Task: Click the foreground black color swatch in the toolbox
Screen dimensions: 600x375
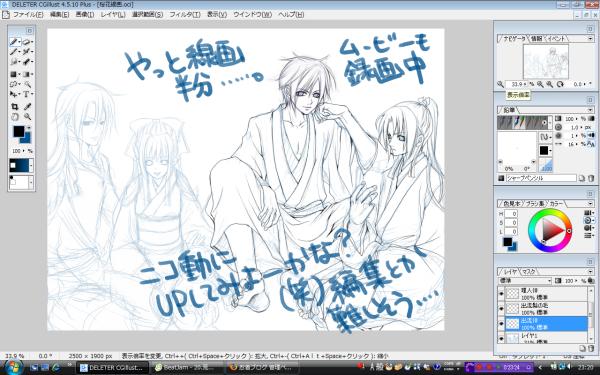Action: [x=18, y=132]
